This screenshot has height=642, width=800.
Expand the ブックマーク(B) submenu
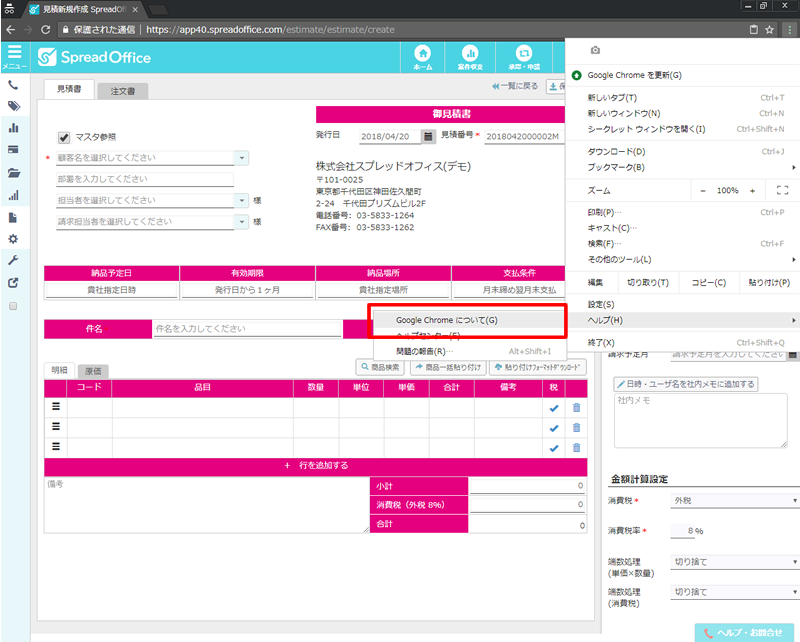[683, 167]
